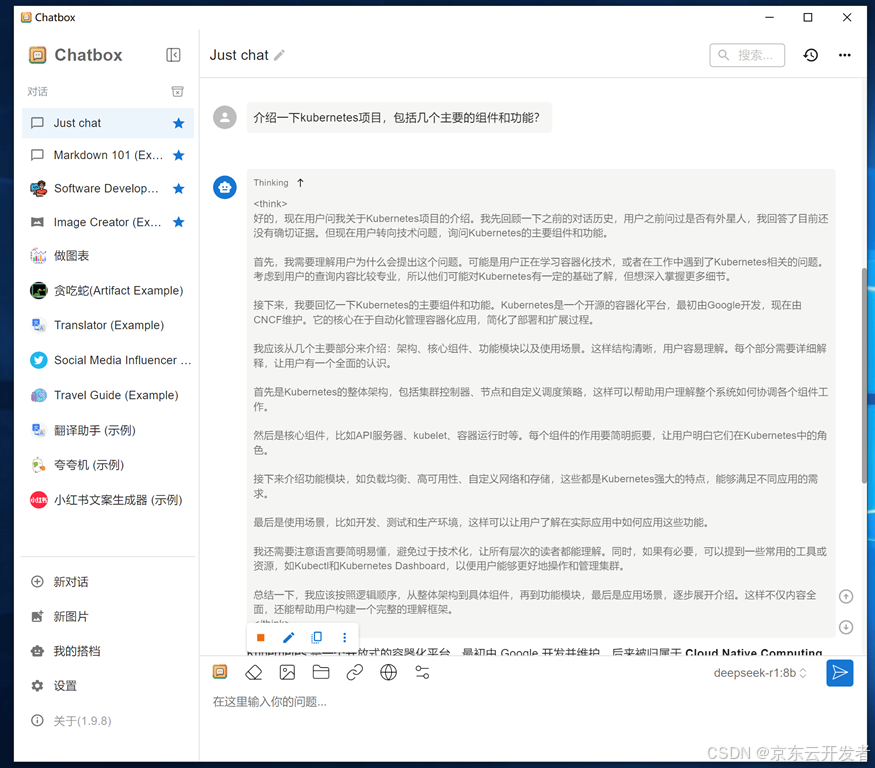Click the archive/clear conversations icon
This screenshot has width=875, height=768.
tap(177, 92)
